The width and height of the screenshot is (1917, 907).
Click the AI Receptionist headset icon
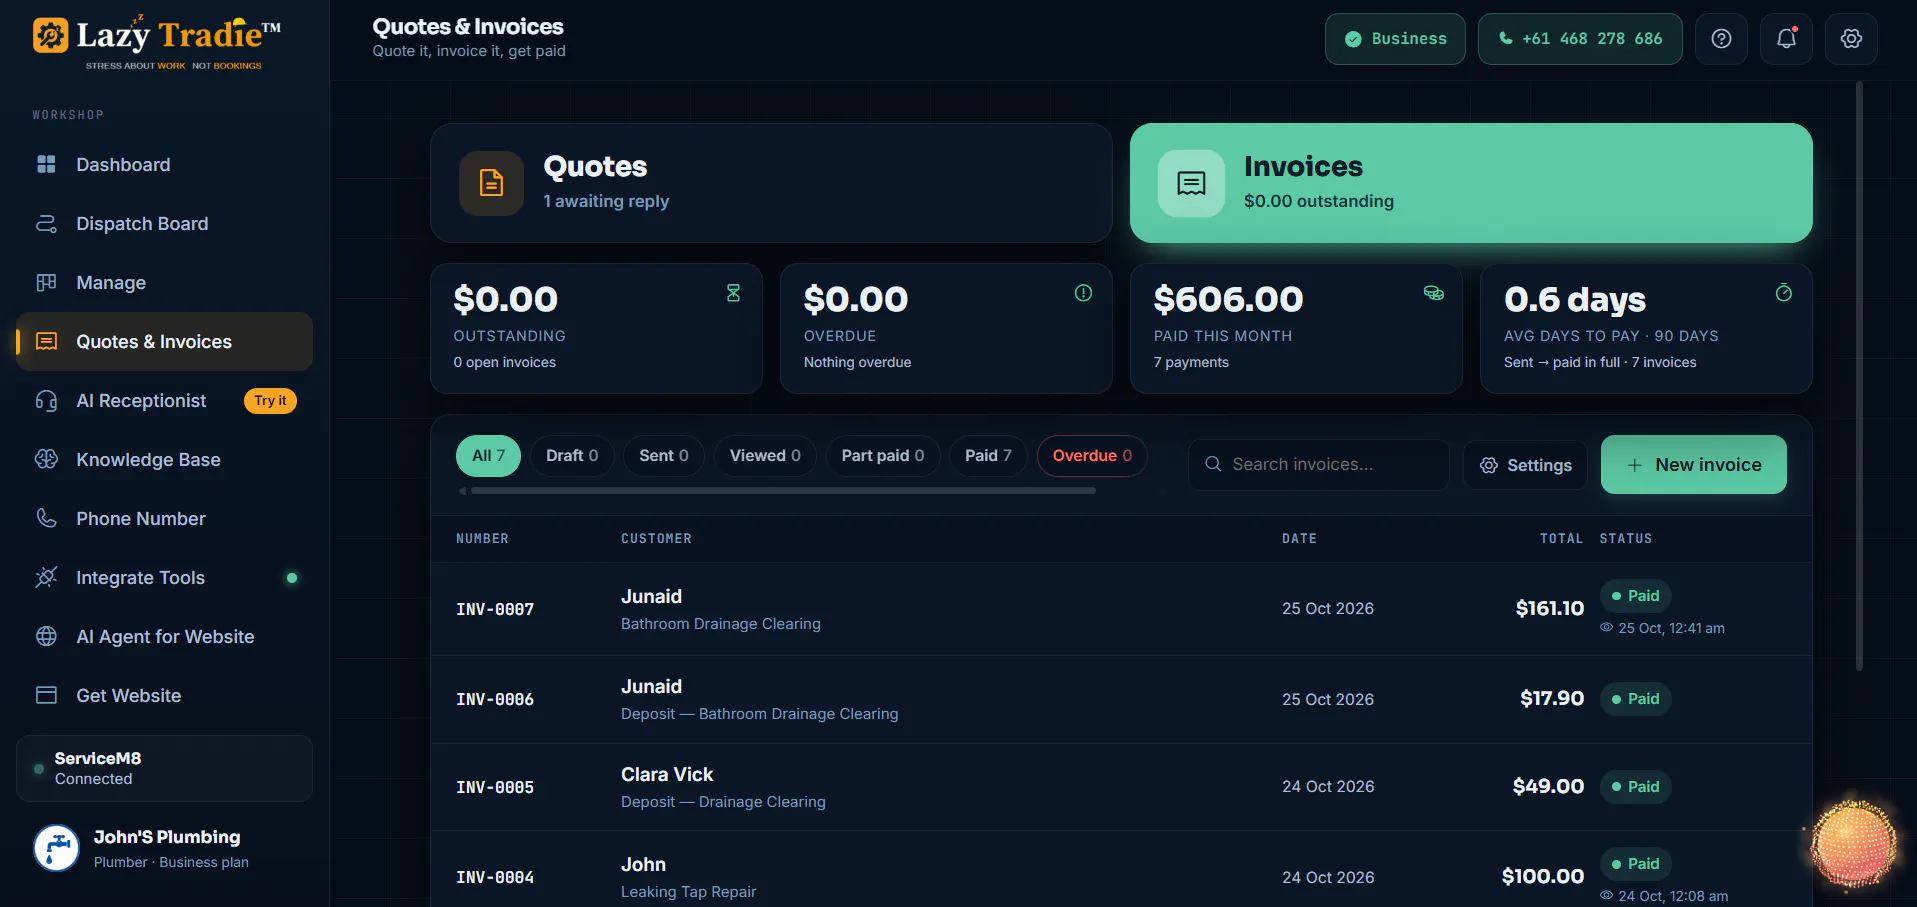click(46, 400)
